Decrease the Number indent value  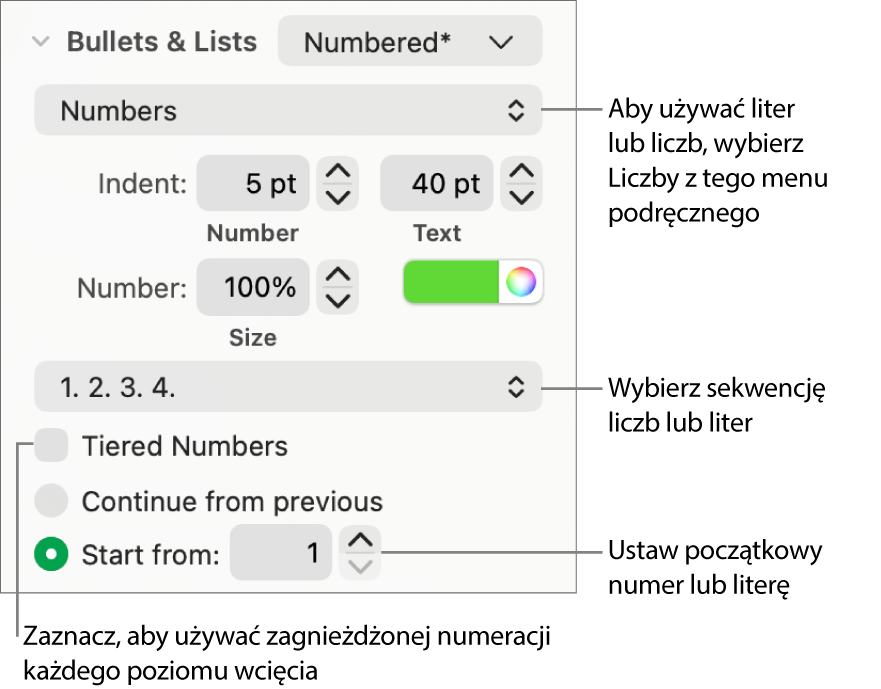point(338,196)
